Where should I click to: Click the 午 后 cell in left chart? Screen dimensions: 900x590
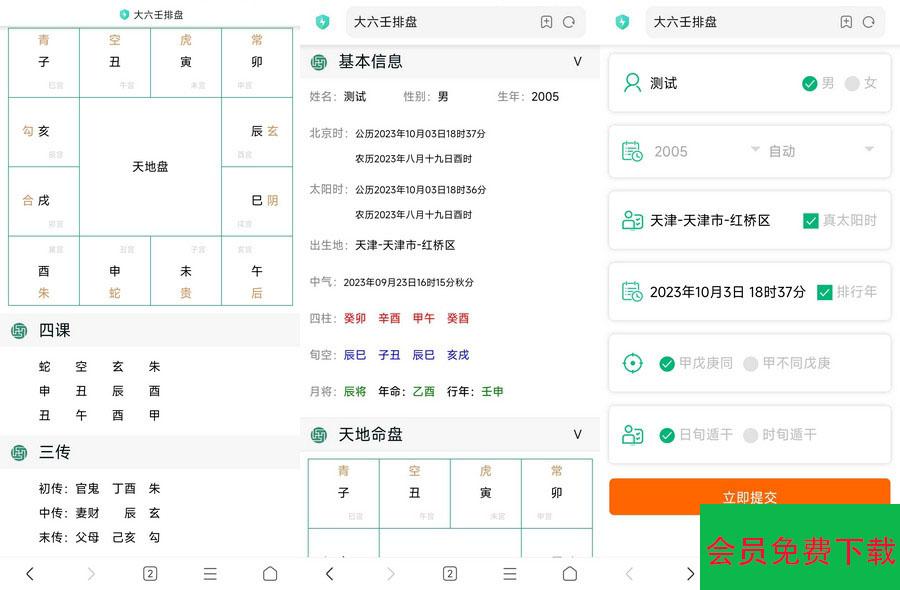pyautogui.click(x=257, y=270)
